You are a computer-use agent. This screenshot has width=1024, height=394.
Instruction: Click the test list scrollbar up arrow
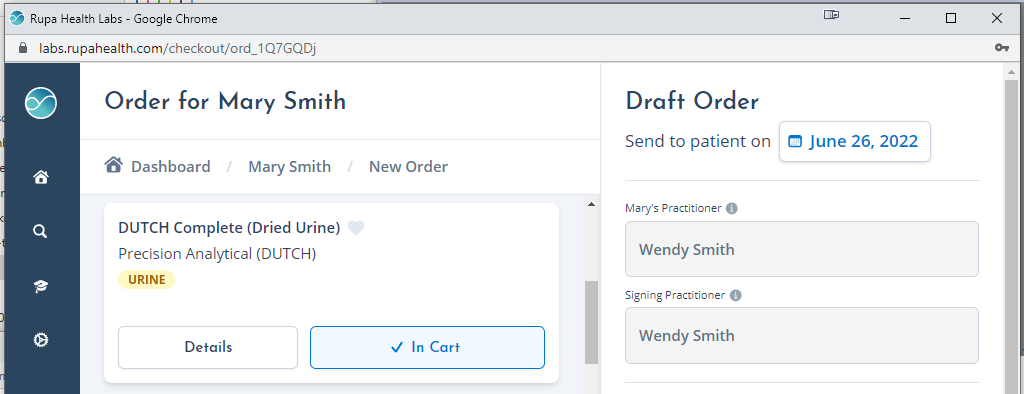(x=591, y=205)
